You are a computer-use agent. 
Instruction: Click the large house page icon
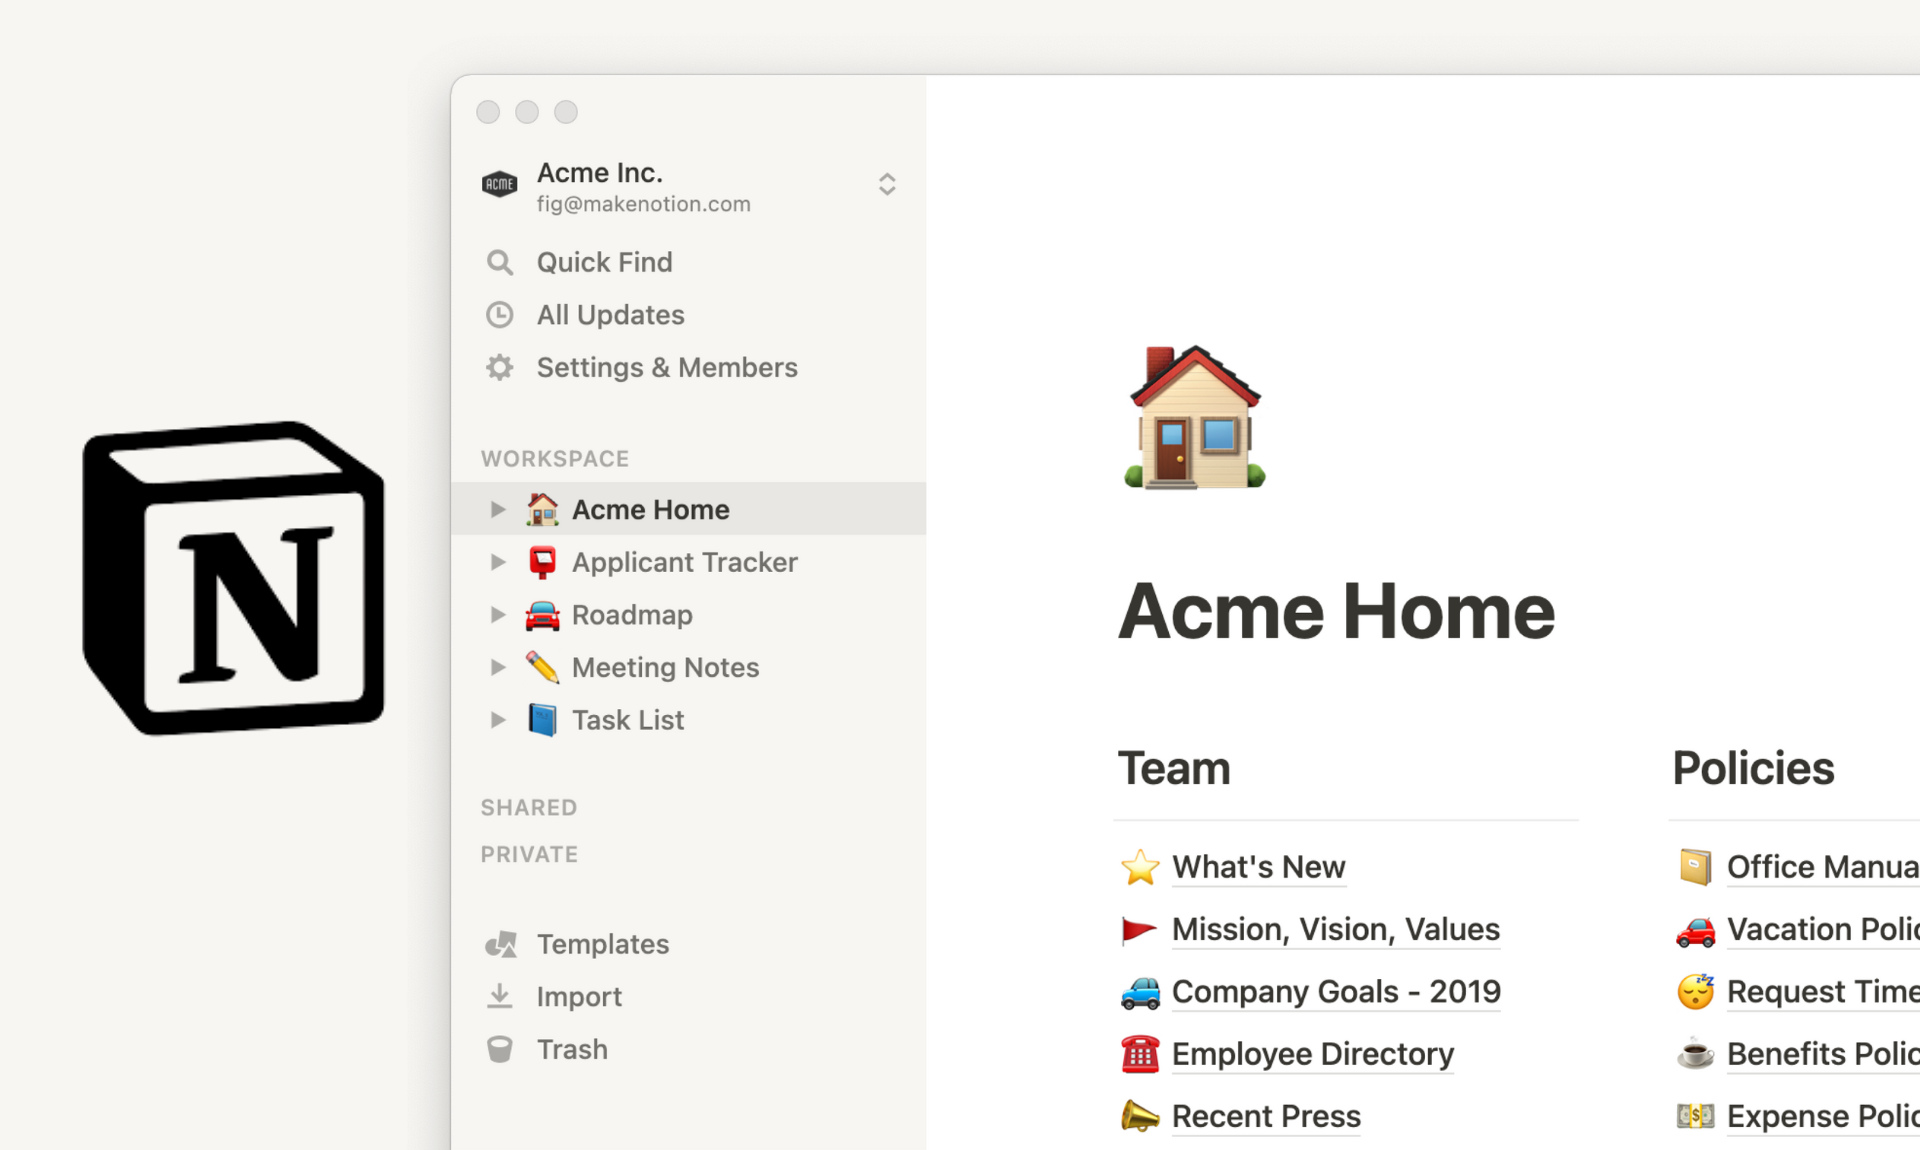coord(1195,417)
